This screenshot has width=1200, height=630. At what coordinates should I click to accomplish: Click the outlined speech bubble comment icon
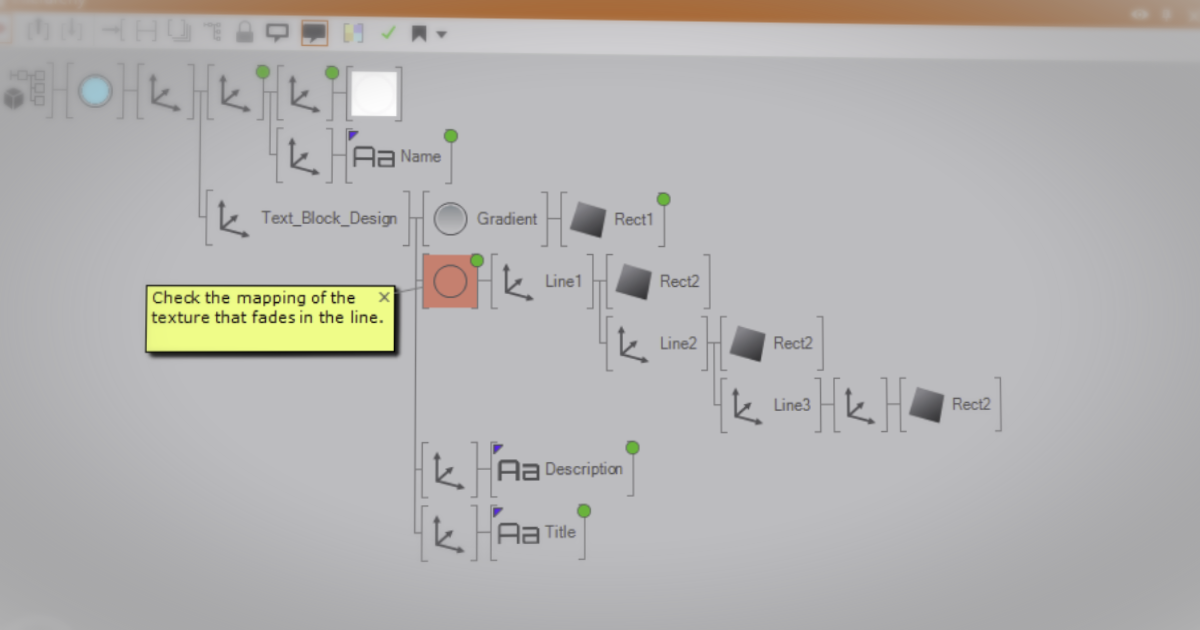click(277, 33)
